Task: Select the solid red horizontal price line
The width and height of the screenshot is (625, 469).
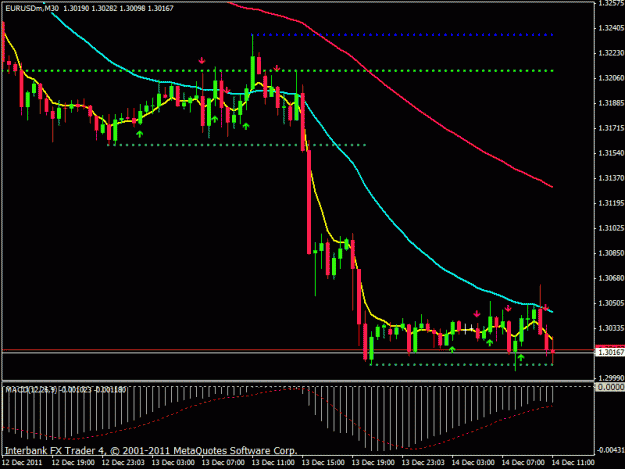Action: click(299, 349)
